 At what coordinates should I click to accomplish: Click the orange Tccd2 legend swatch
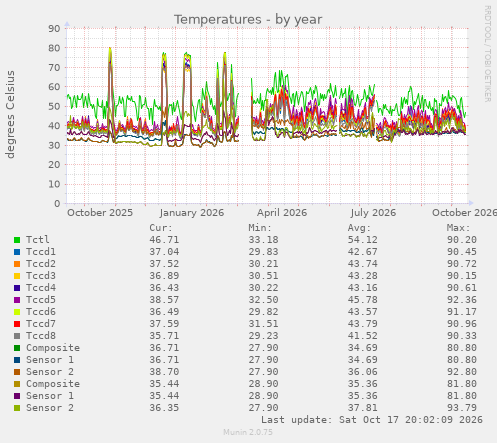[x=17, y=264]
